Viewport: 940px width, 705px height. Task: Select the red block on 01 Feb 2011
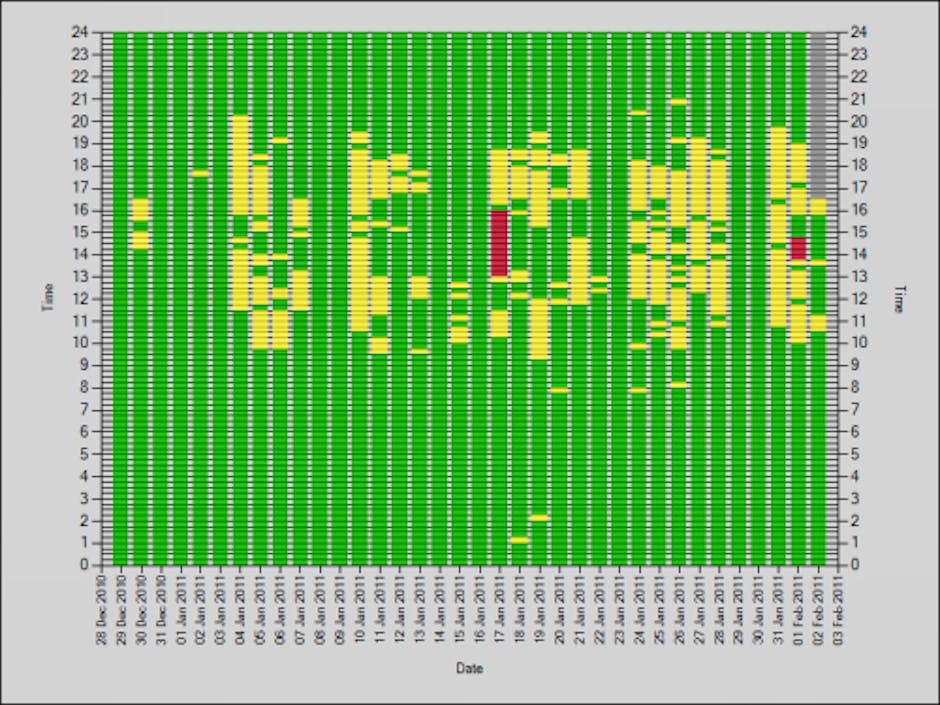pos(798,248)
